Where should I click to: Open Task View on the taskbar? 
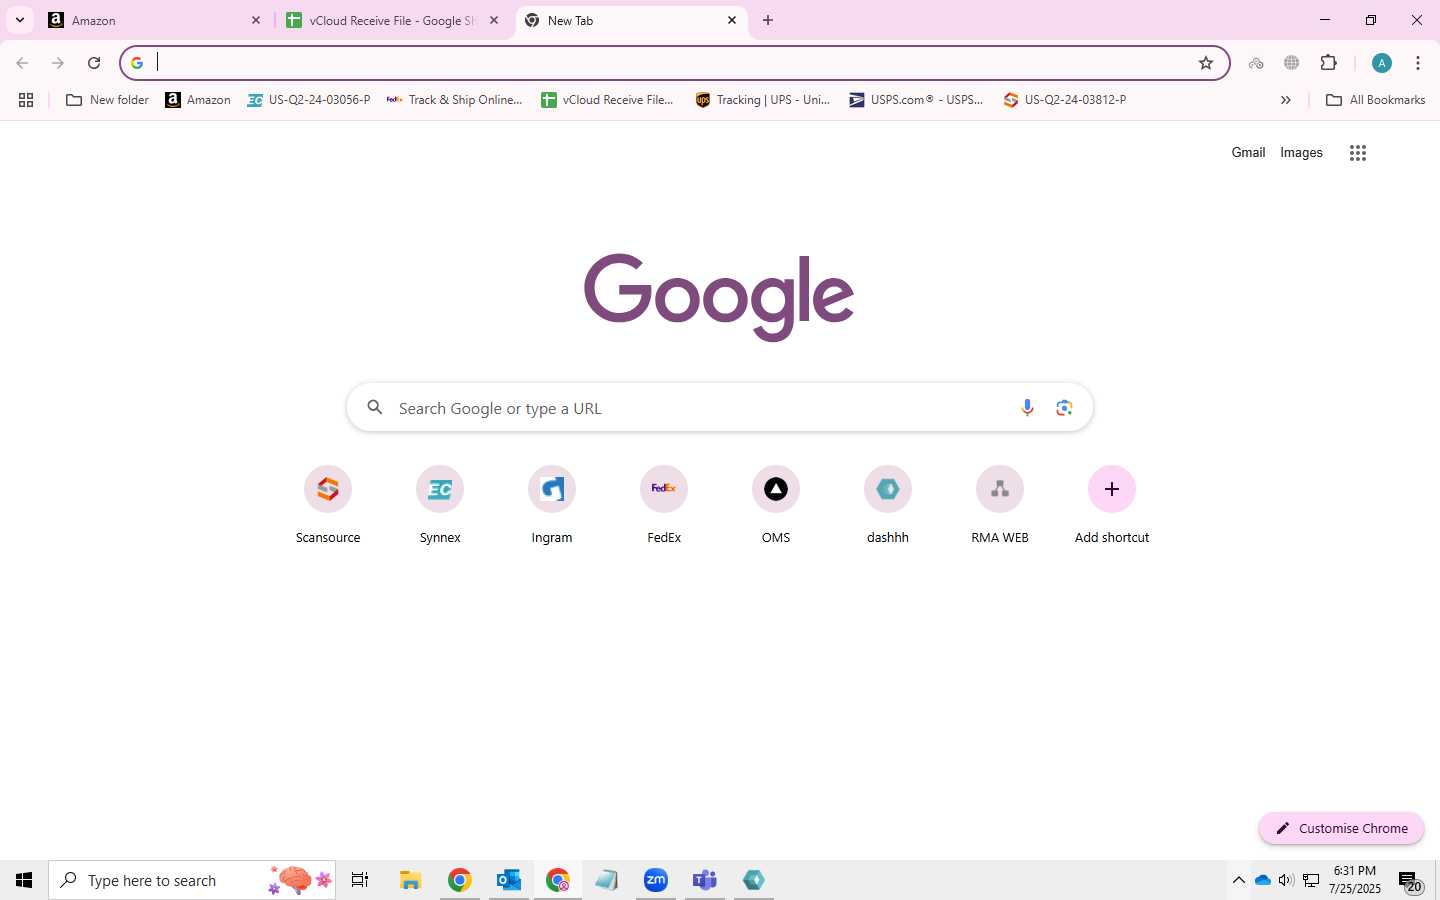(360, 880)
